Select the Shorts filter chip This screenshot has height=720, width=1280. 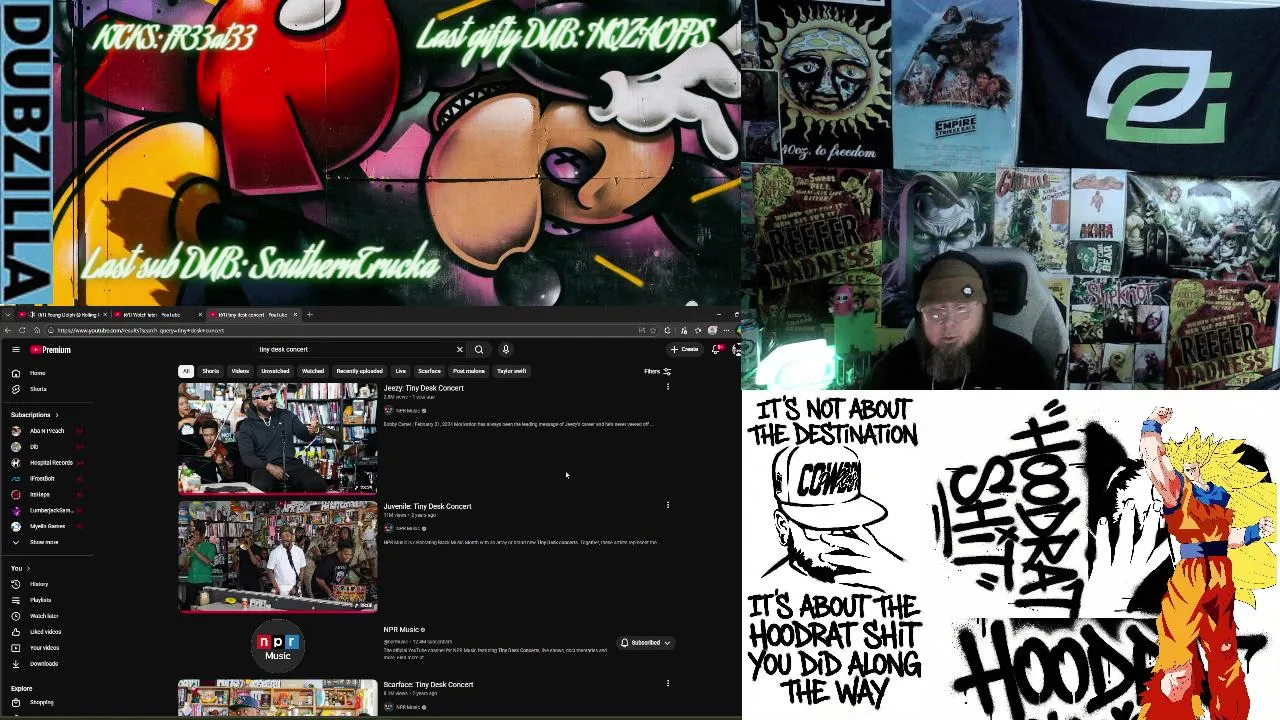(x=211, y=371)
